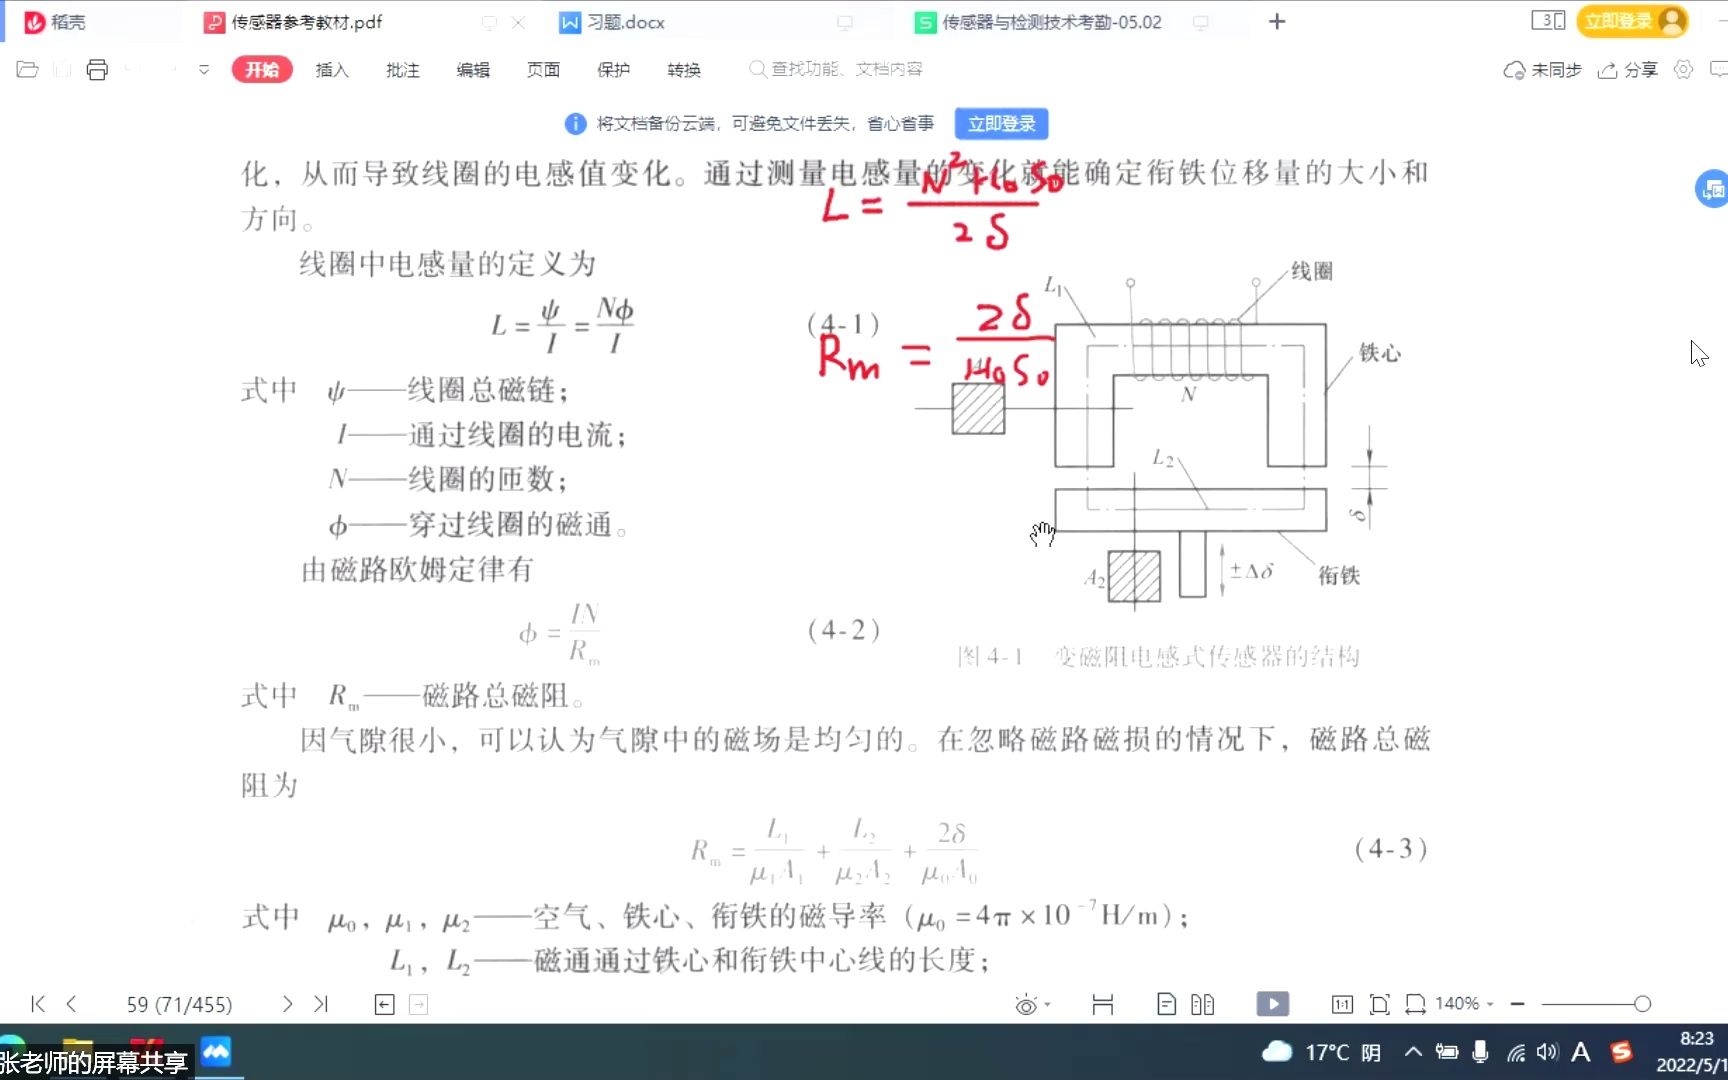Set zoom to actual size 1:1
The height and width of the screenshot is (1080, 1728).
point(1341,1004)
